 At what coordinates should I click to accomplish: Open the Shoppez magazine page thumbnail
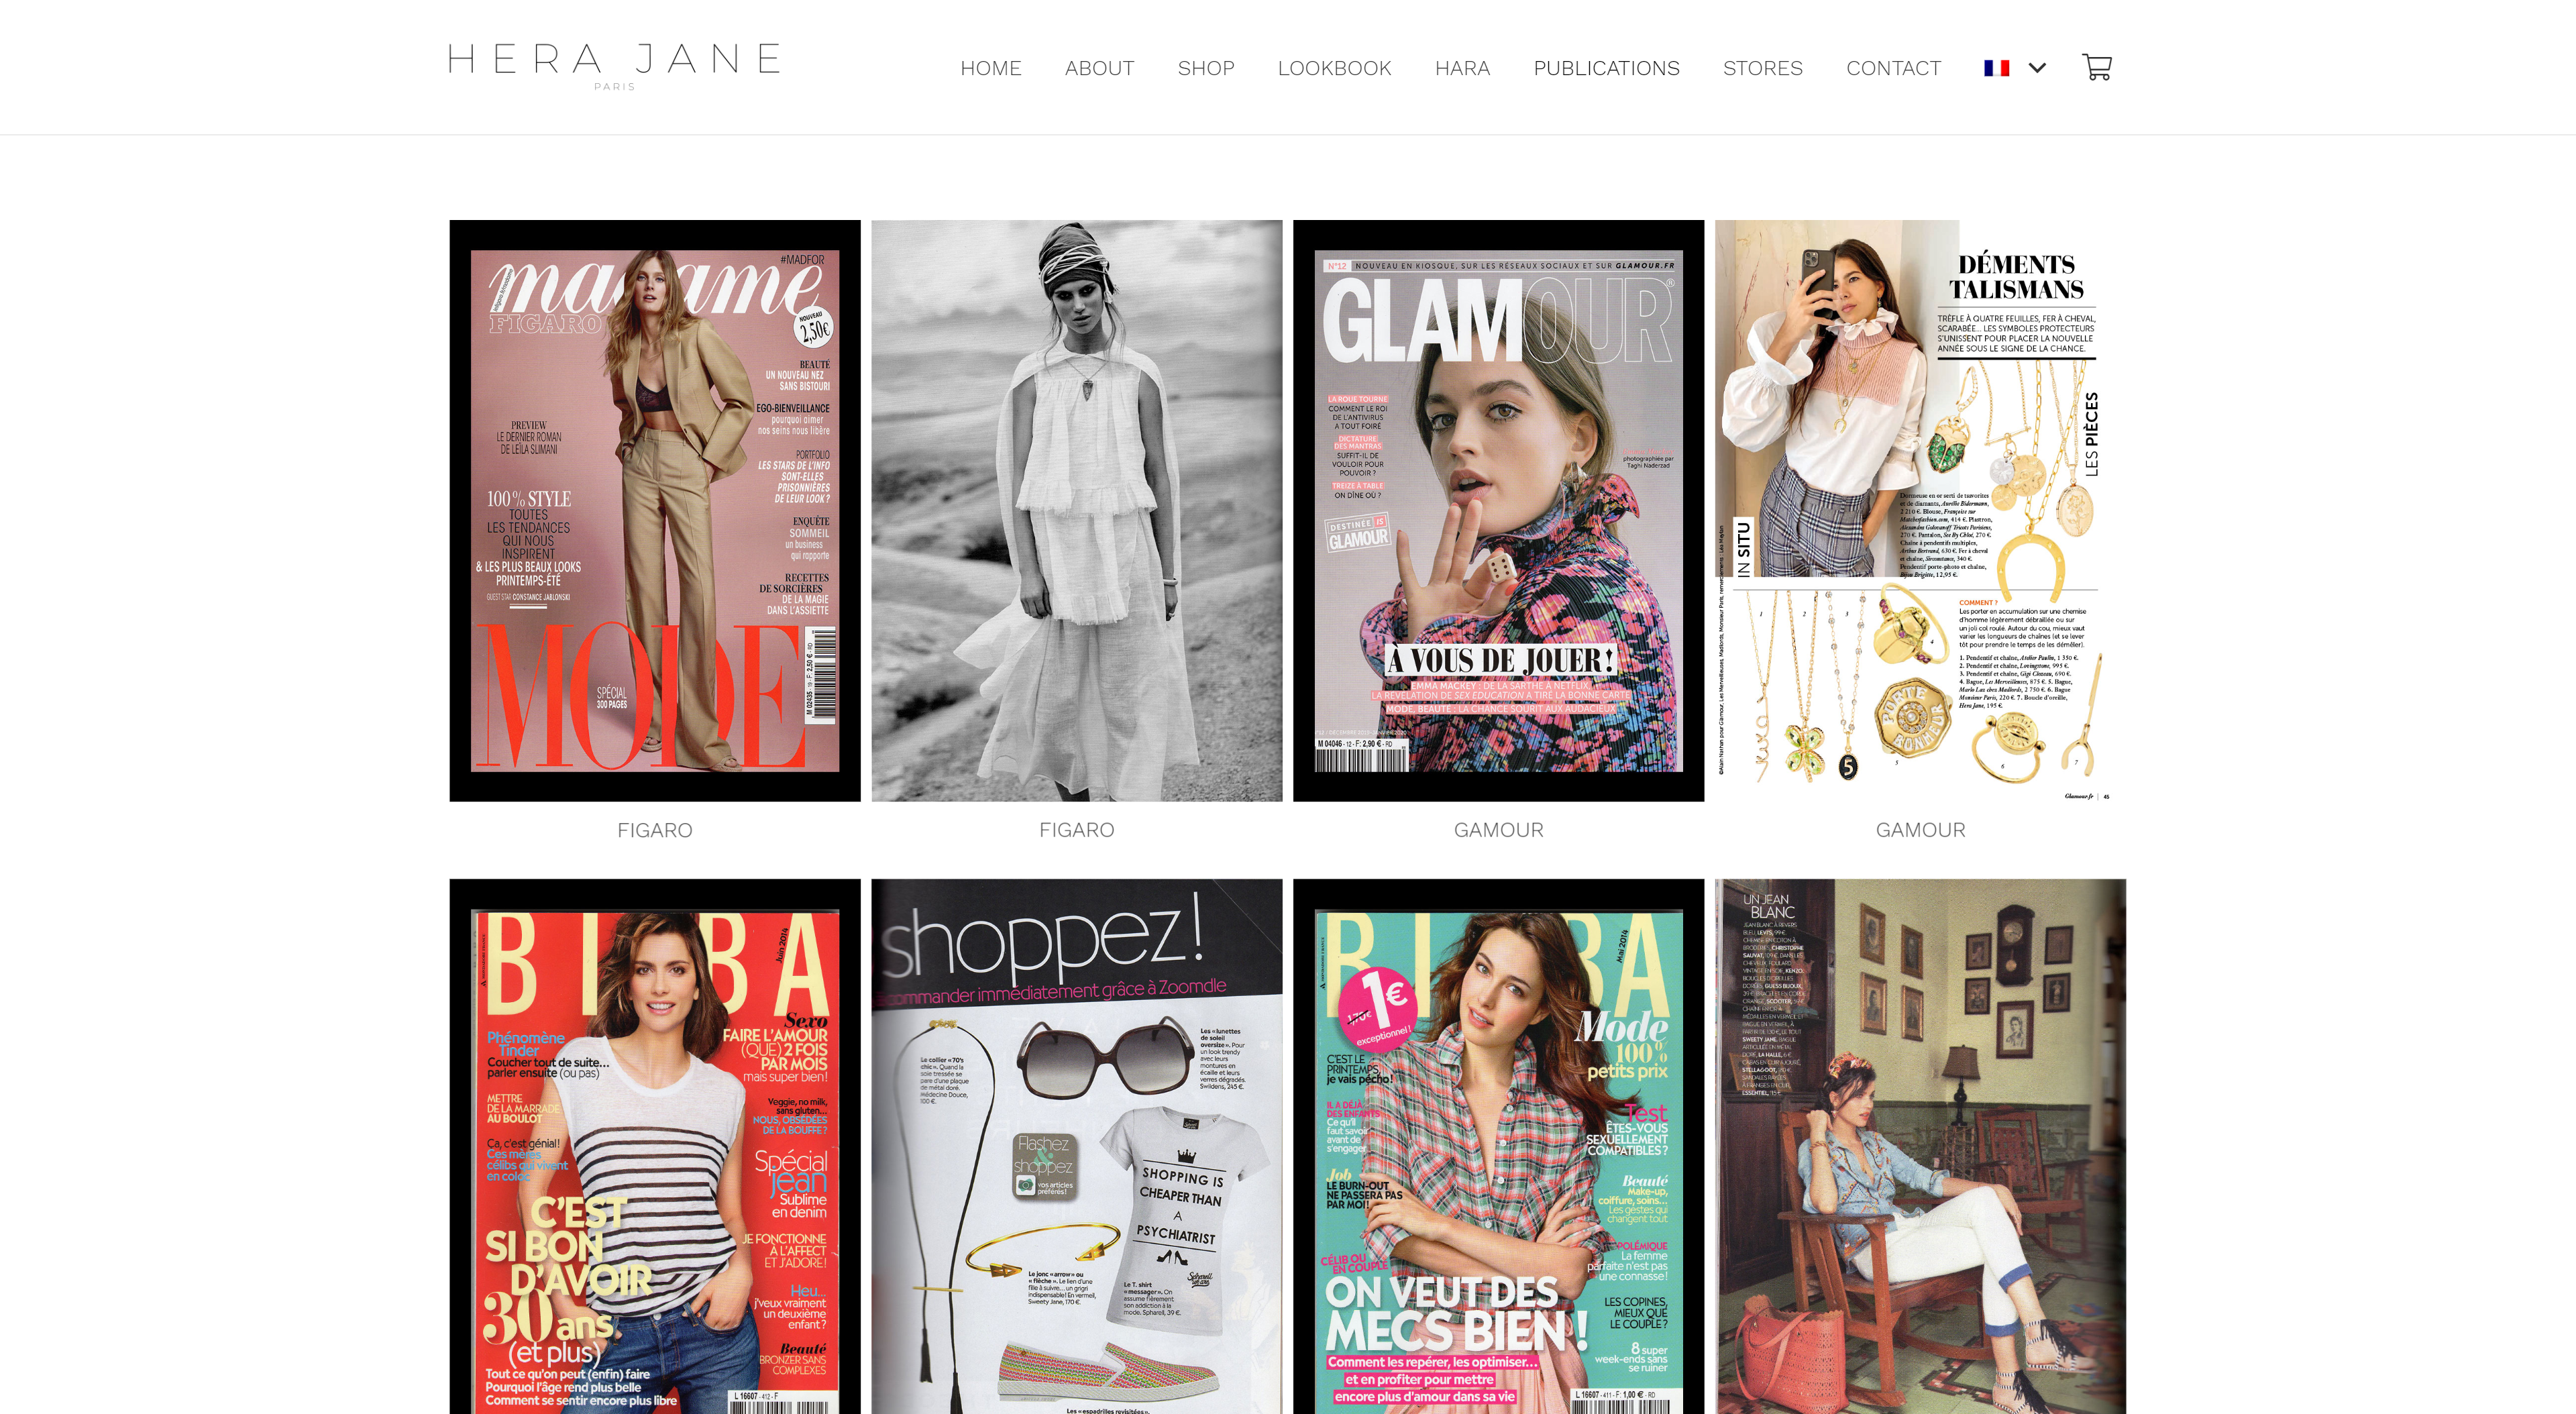pos(1076,1146)
